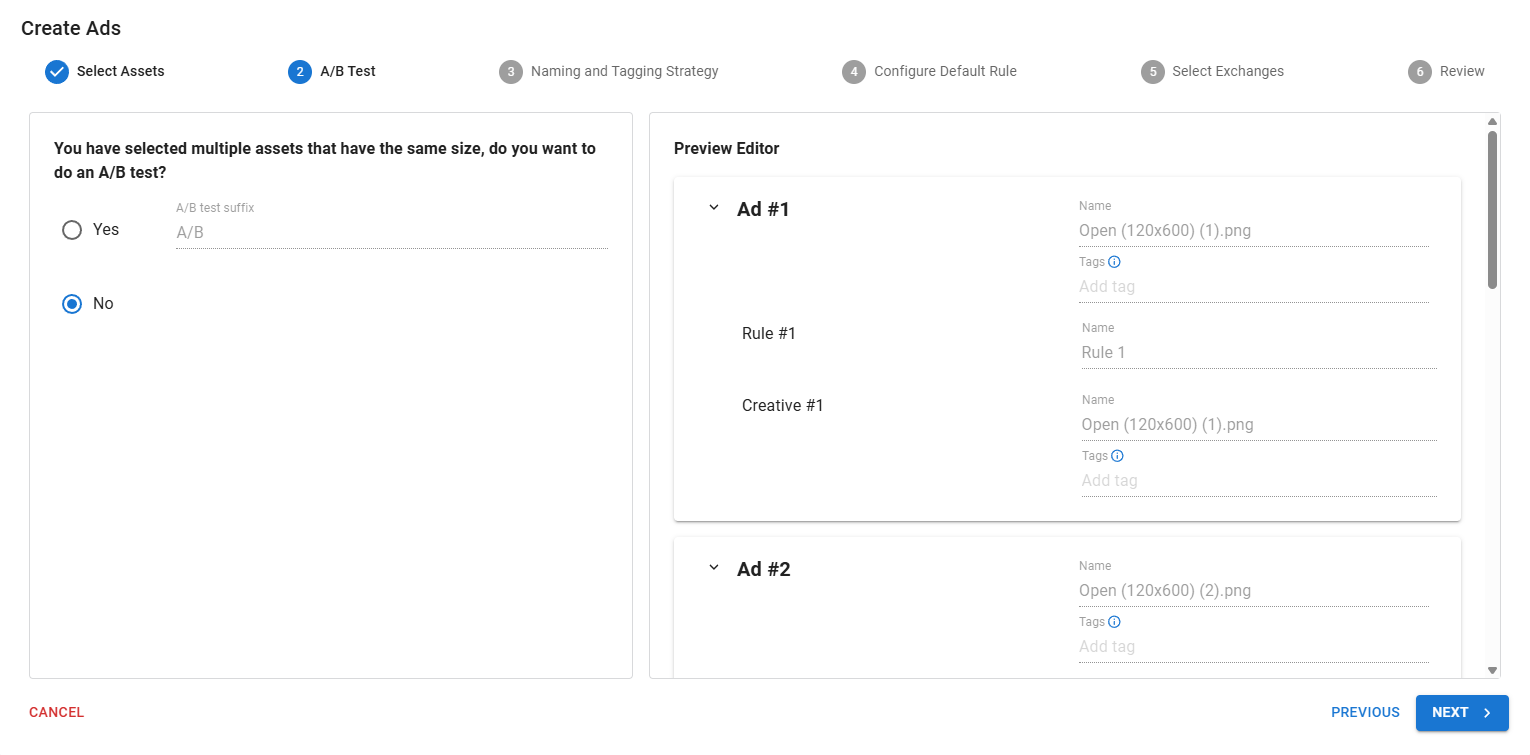Go to Naming and Tagging Strategy step
Image resolution: width=1530 pixels, height=755 pixels.
coord(624,72)
